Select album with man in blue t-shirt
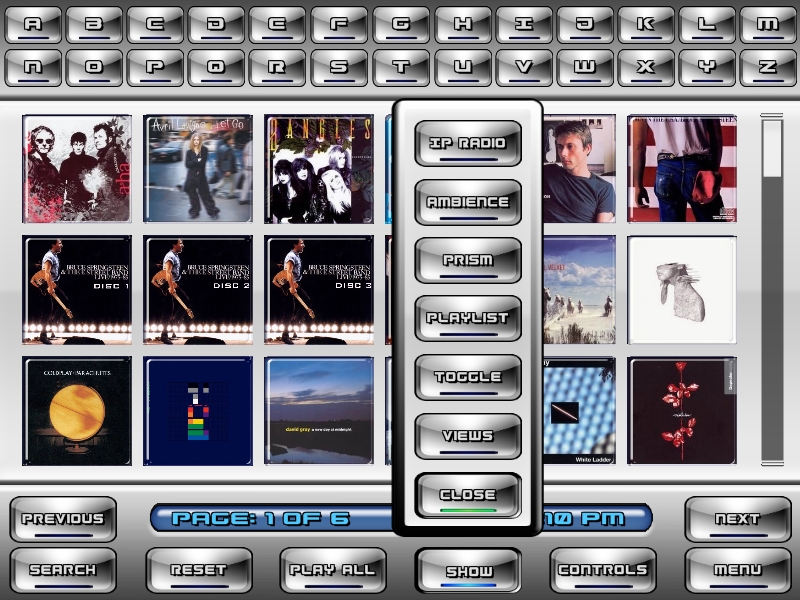The height and width of the screenshot is (600, 800). [579, 169]
